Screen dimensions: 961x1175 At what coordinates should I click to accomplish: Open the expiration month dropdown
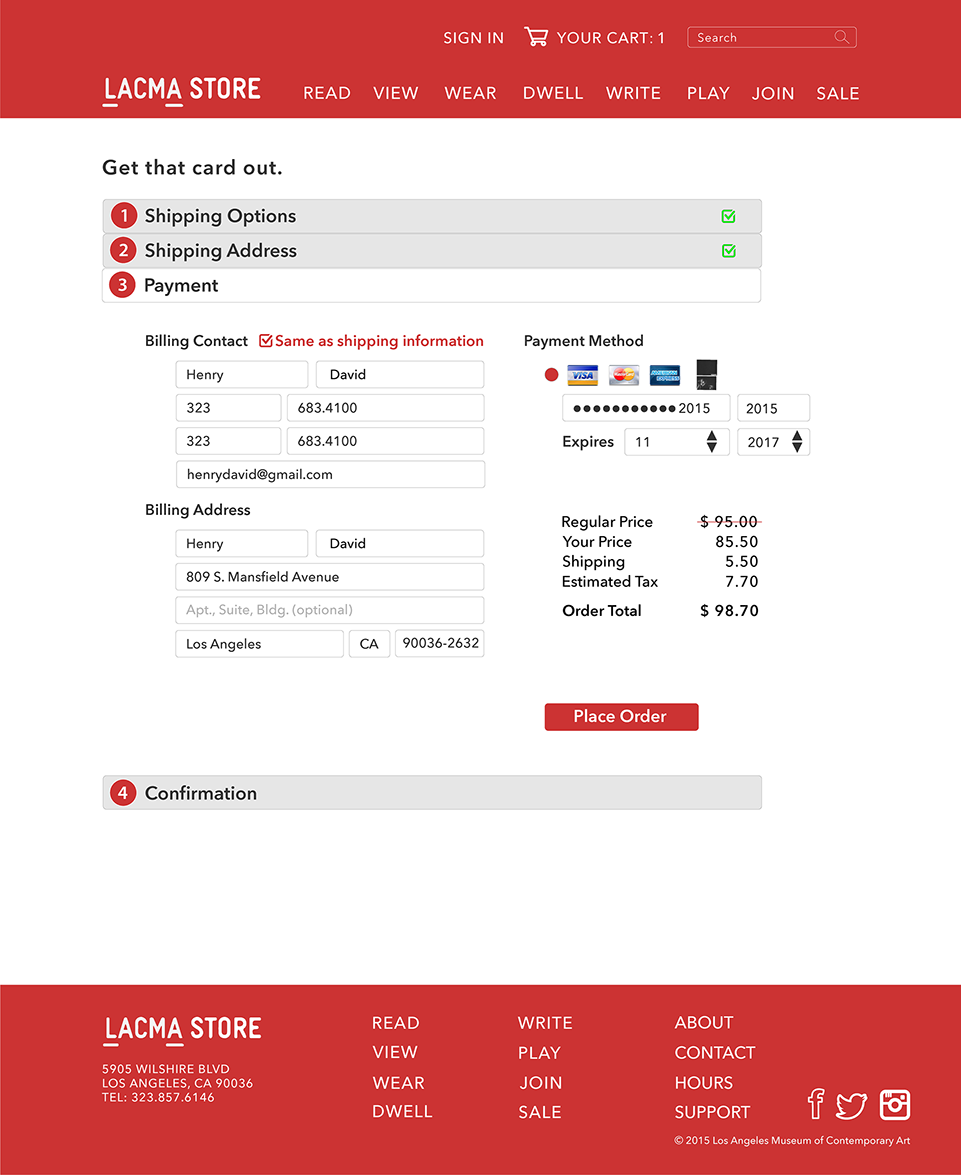[676, 442]
